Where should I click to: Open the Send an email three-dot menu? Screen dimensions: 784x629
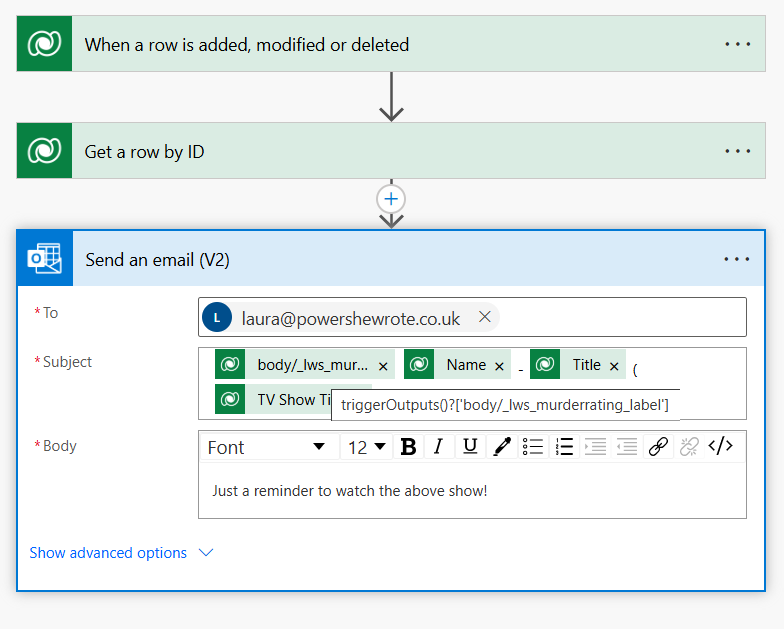737,259
